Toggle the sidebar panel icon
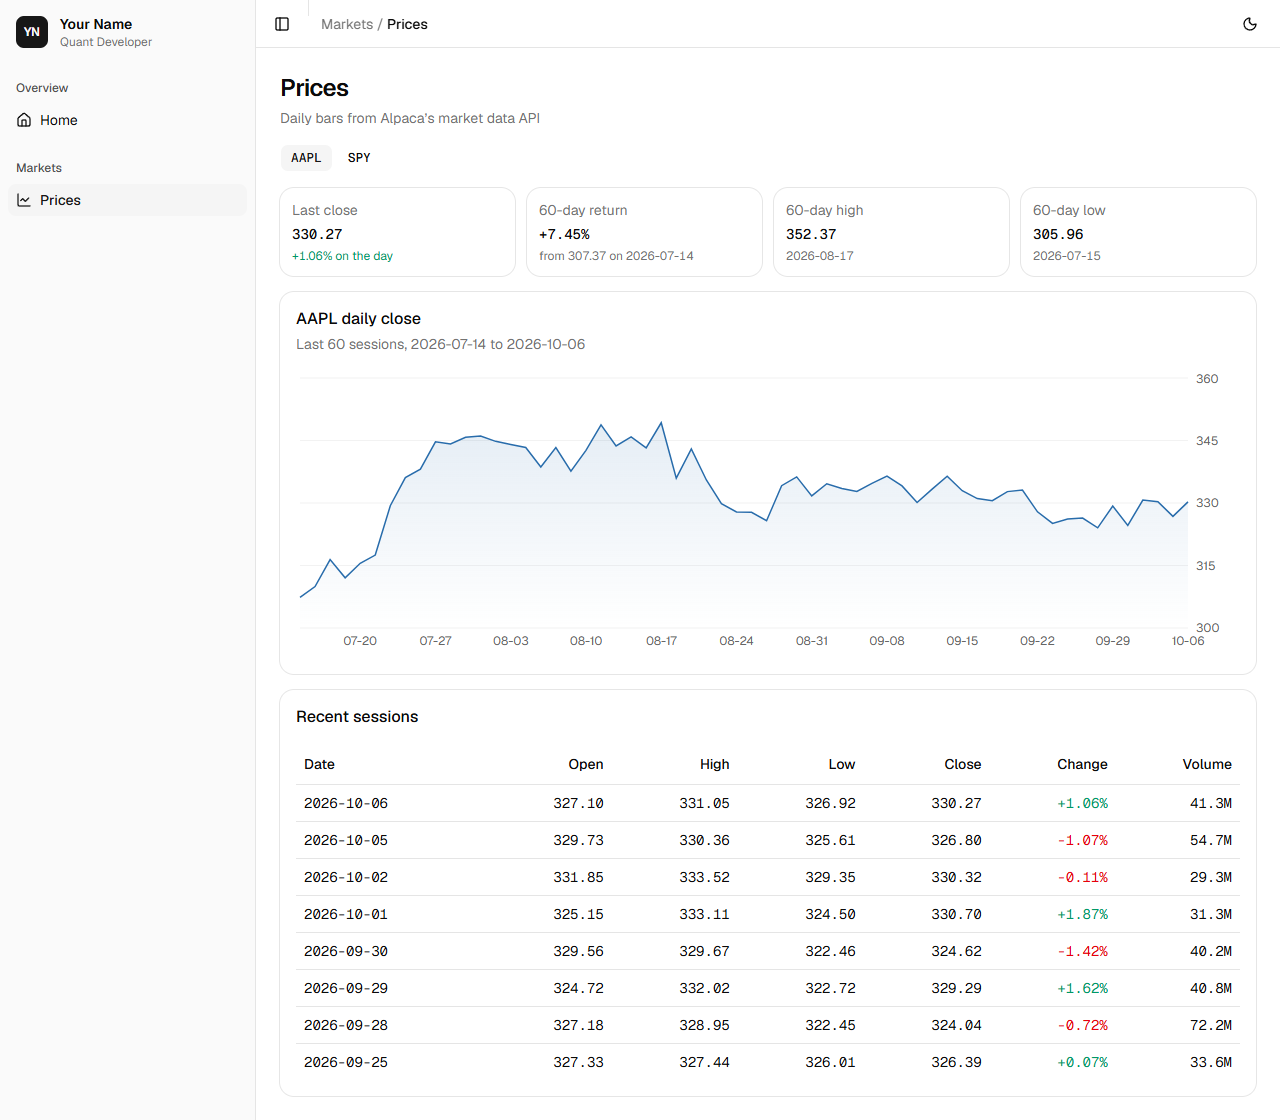1280x1120 pixels. 282,24
